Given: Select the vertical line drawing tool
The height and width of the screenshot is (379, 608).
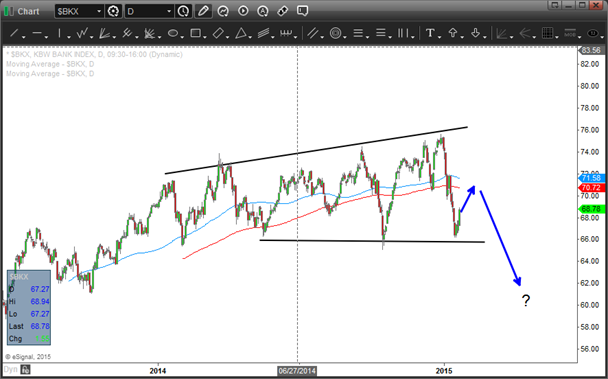Looking at the screenshot, I should (59, 33).
